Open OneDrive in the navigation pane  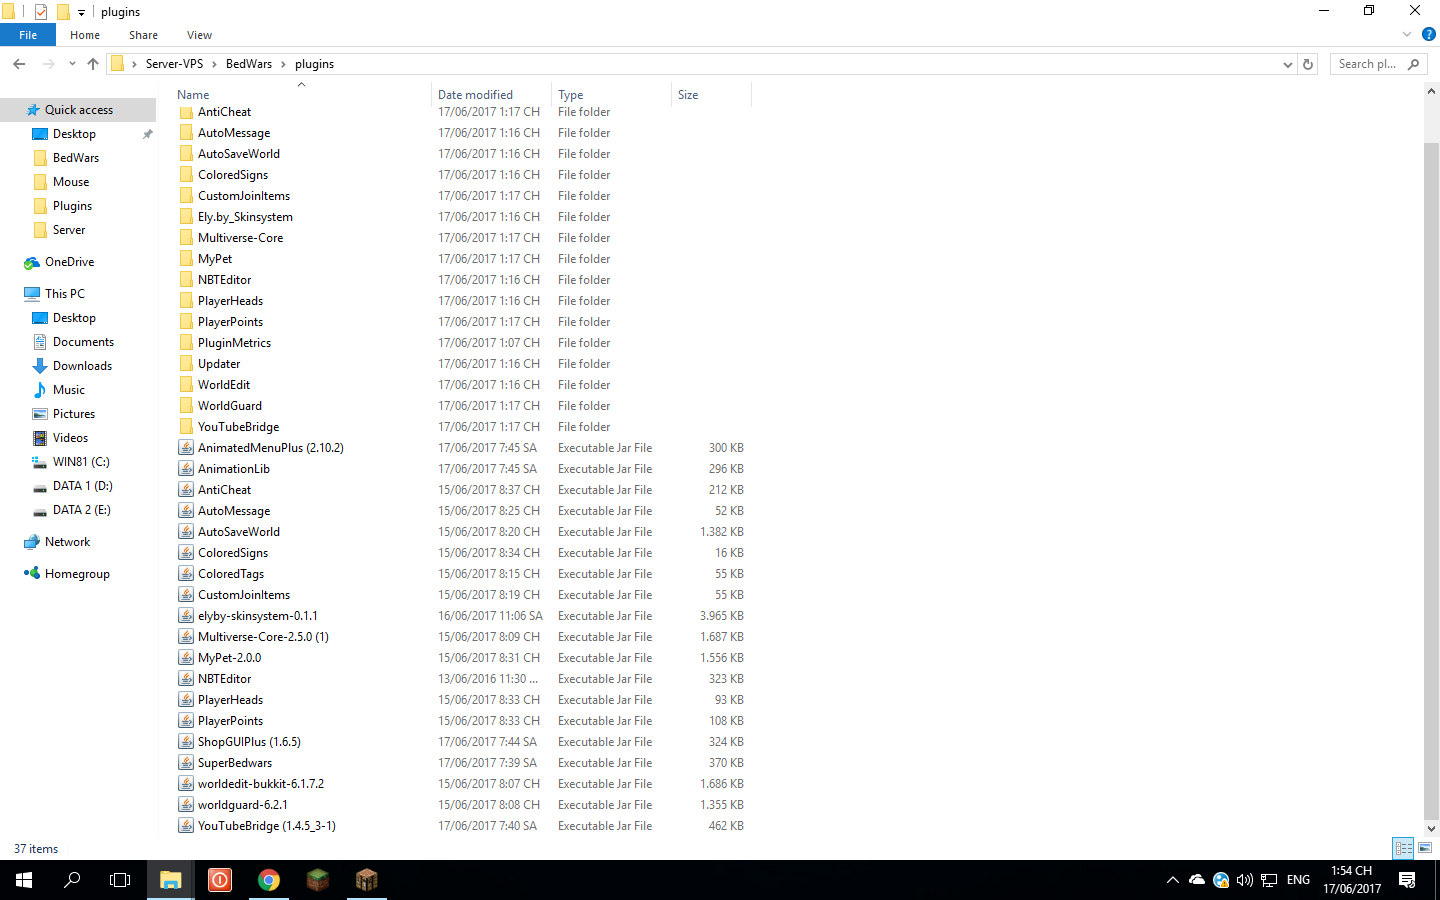[x=70, y=262]
